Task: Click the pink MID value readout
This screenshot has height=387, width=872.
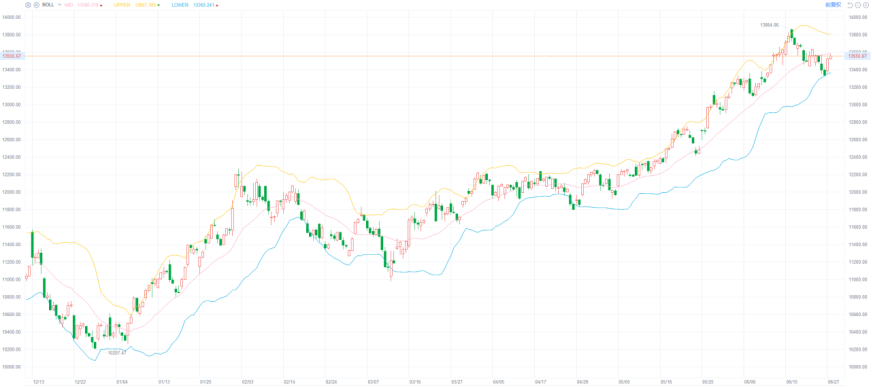Action: tap(83, 5)
